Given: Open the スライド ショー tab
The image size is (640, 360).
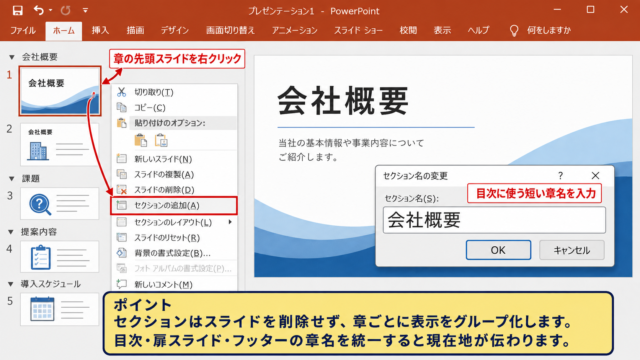Looking at the screenshot, I should click(358, 30).
